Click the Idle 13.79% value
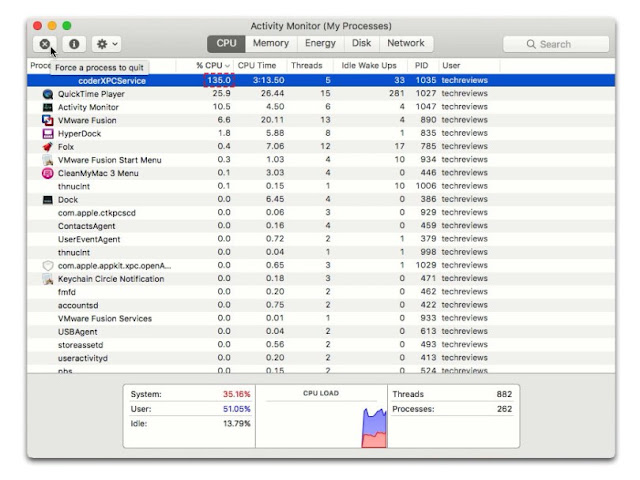 point(236,424)
